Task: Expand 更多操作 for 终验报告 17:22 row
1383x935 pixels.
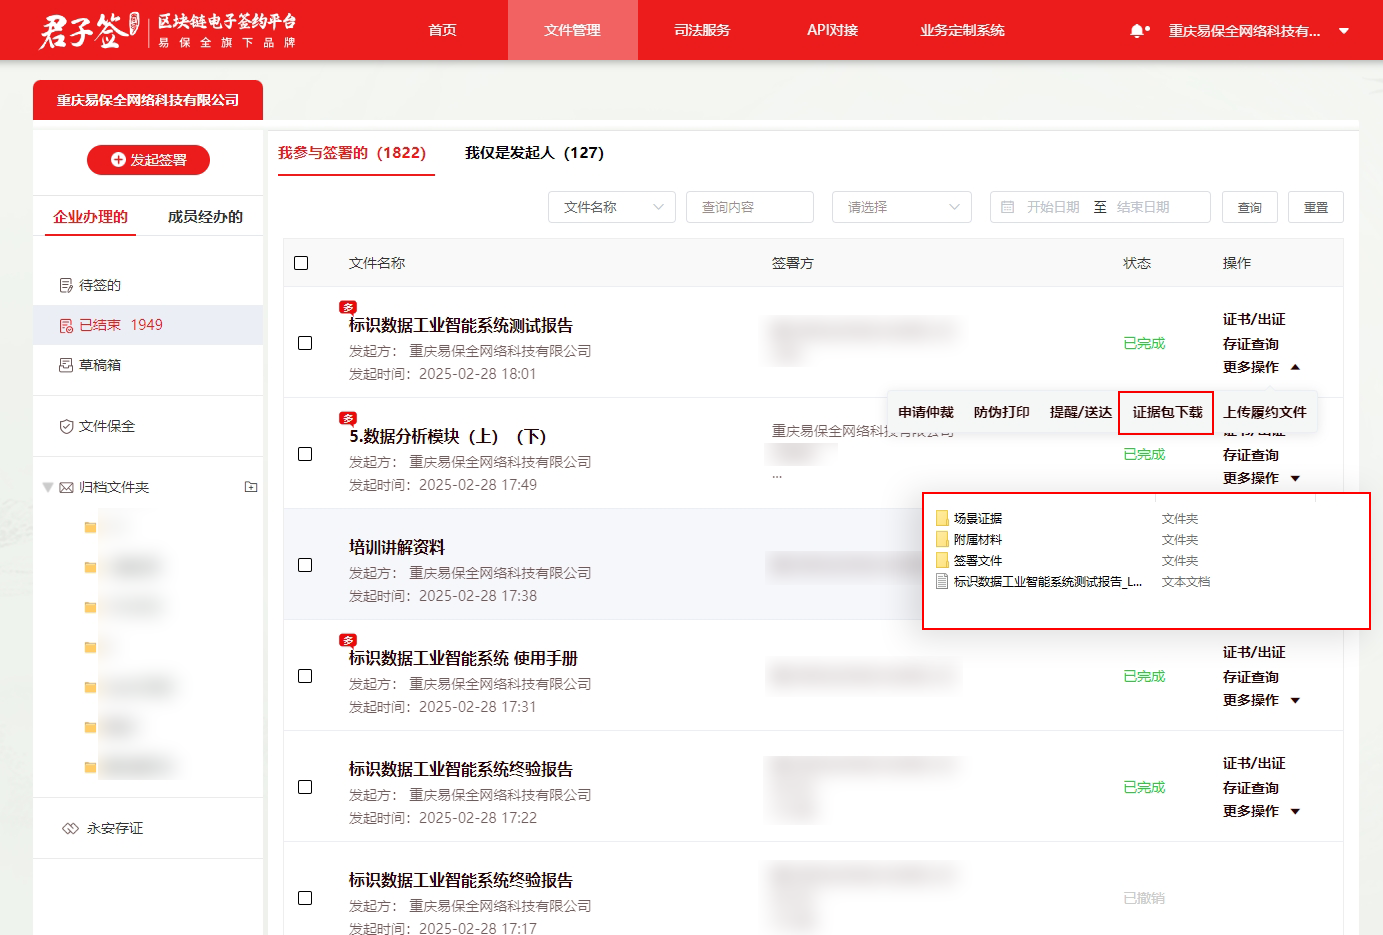Action: point(1261,811)
